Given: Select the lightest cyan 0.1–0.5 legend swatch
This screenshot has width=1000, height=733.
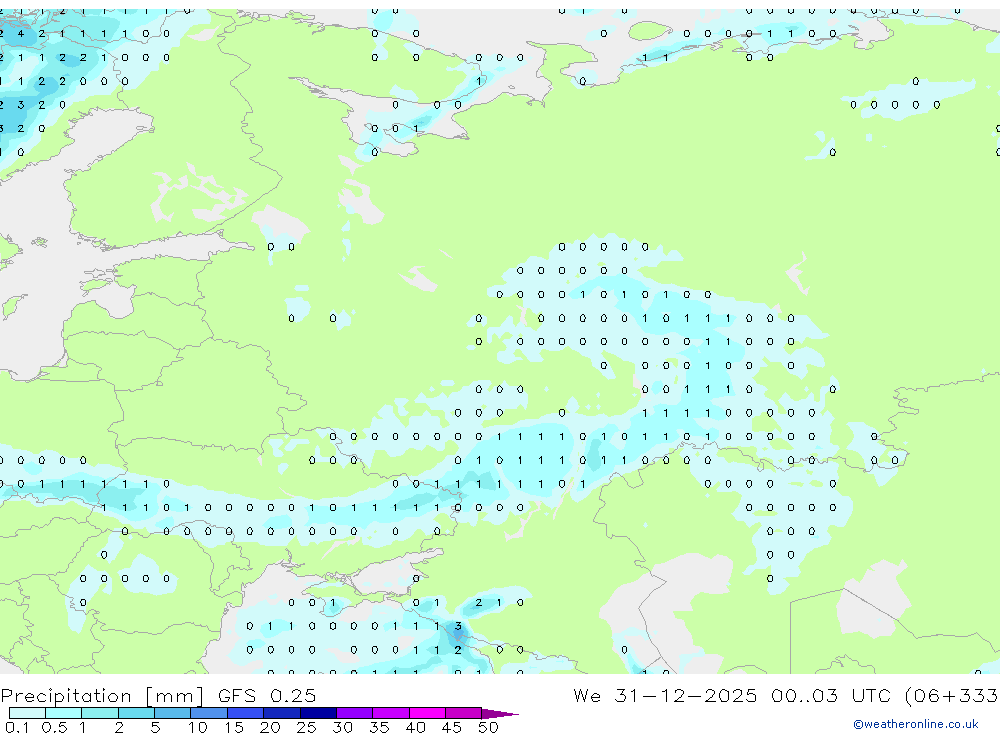Looking at the screenshot, I should pos(27,713).
